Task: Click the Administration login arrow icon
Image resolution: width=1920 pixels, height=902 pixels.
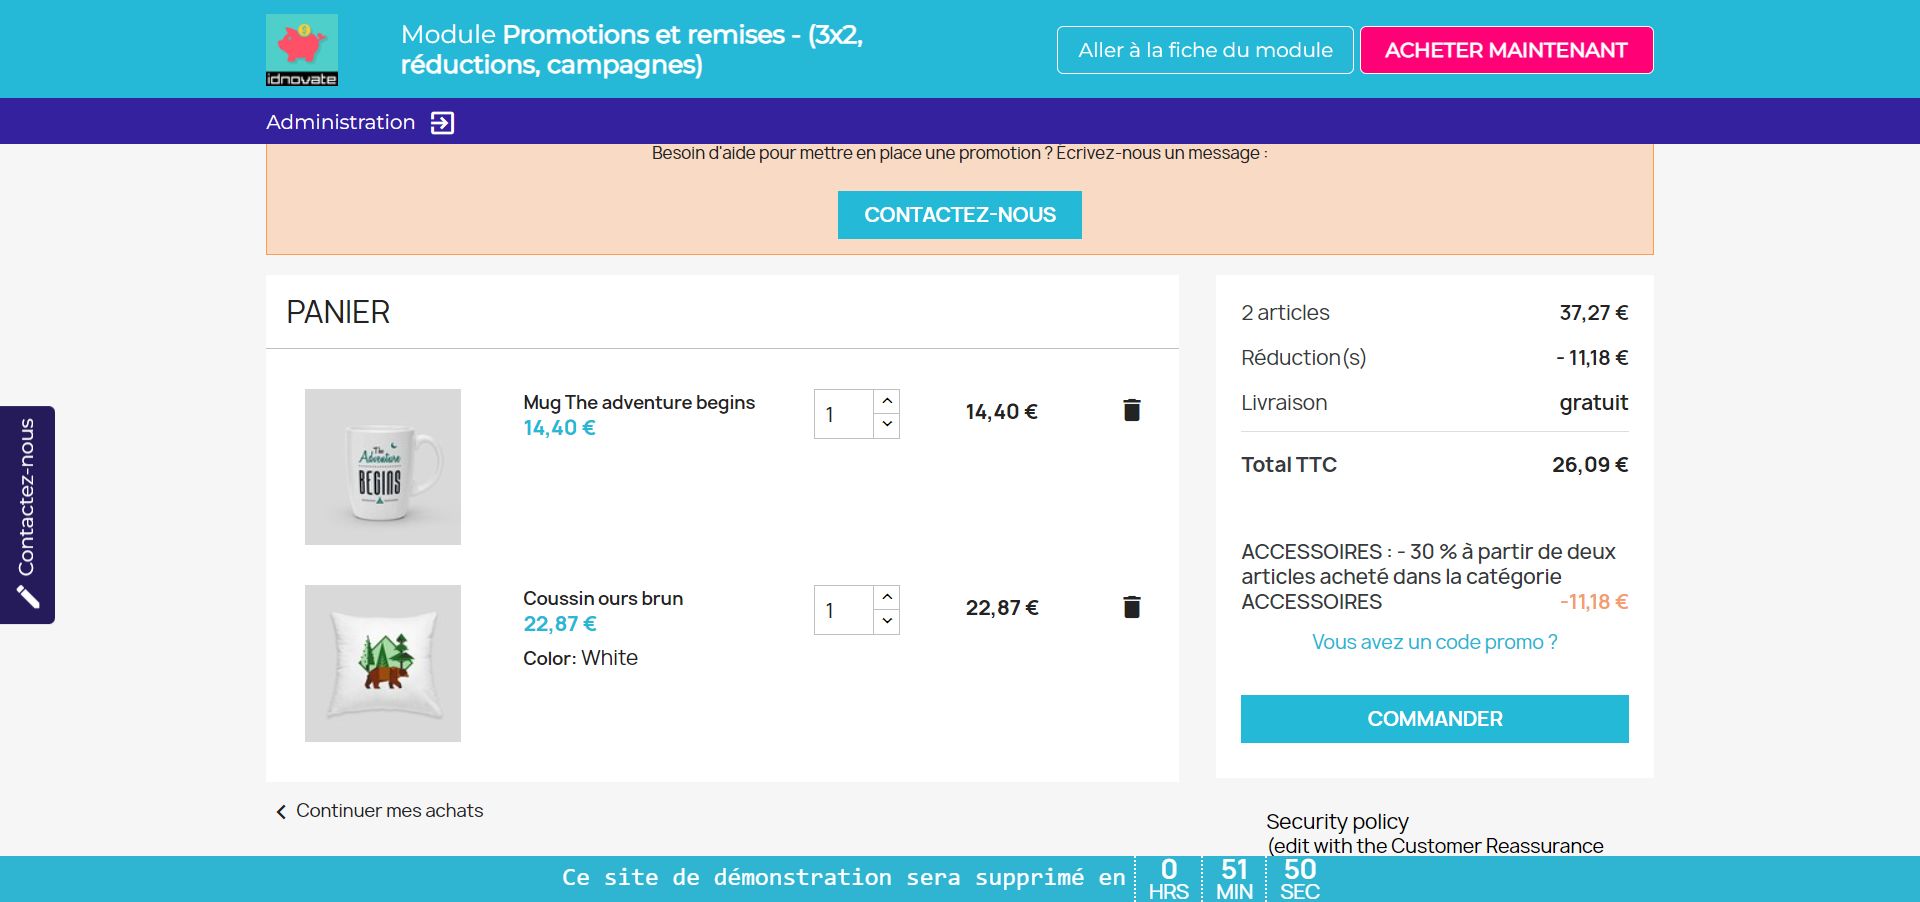Action: click(442, 123)
